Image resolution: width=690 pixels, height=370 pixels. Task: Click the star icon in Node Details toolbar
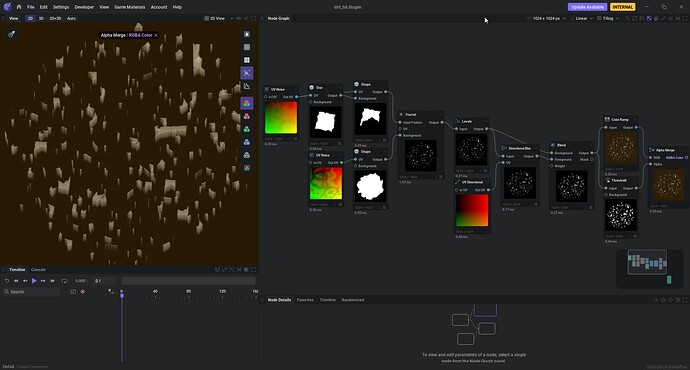coord(663,300)
